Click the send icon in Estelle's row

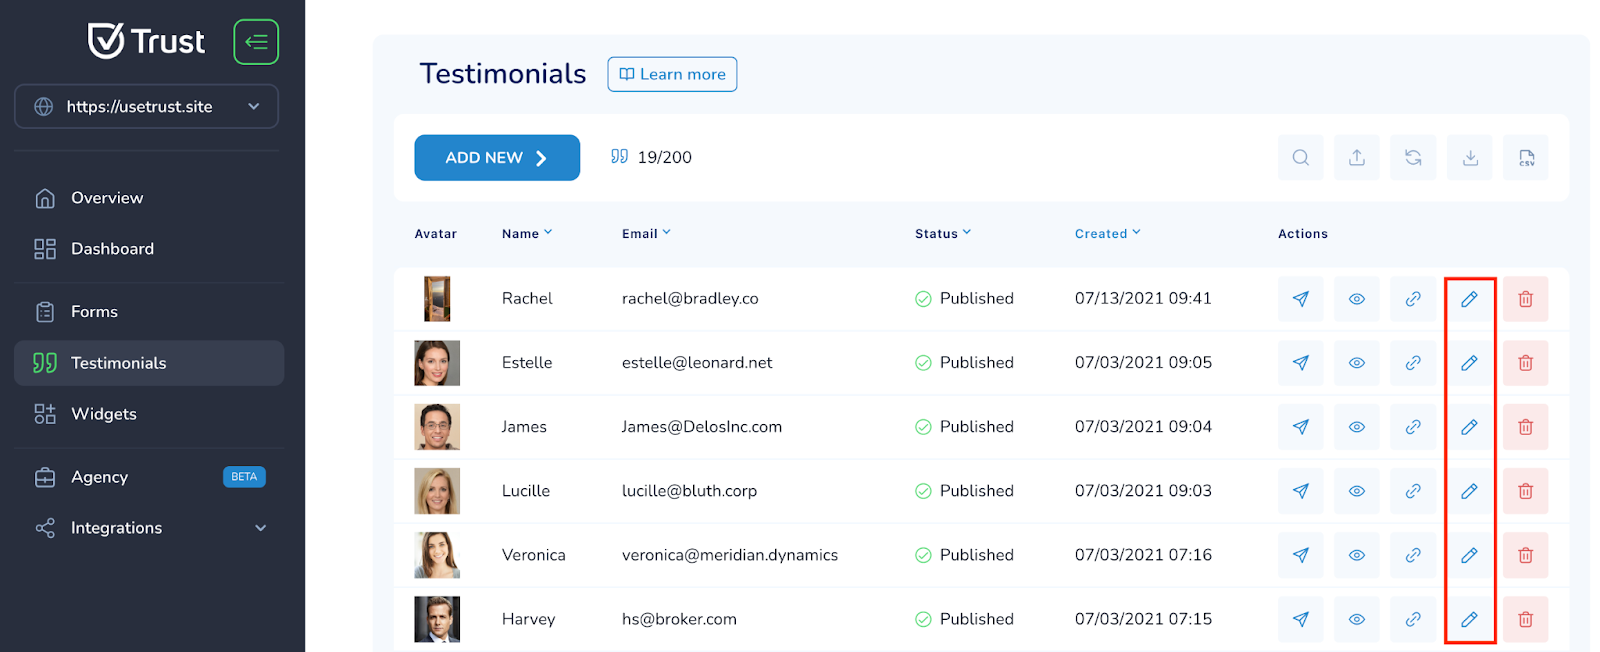1300,363
